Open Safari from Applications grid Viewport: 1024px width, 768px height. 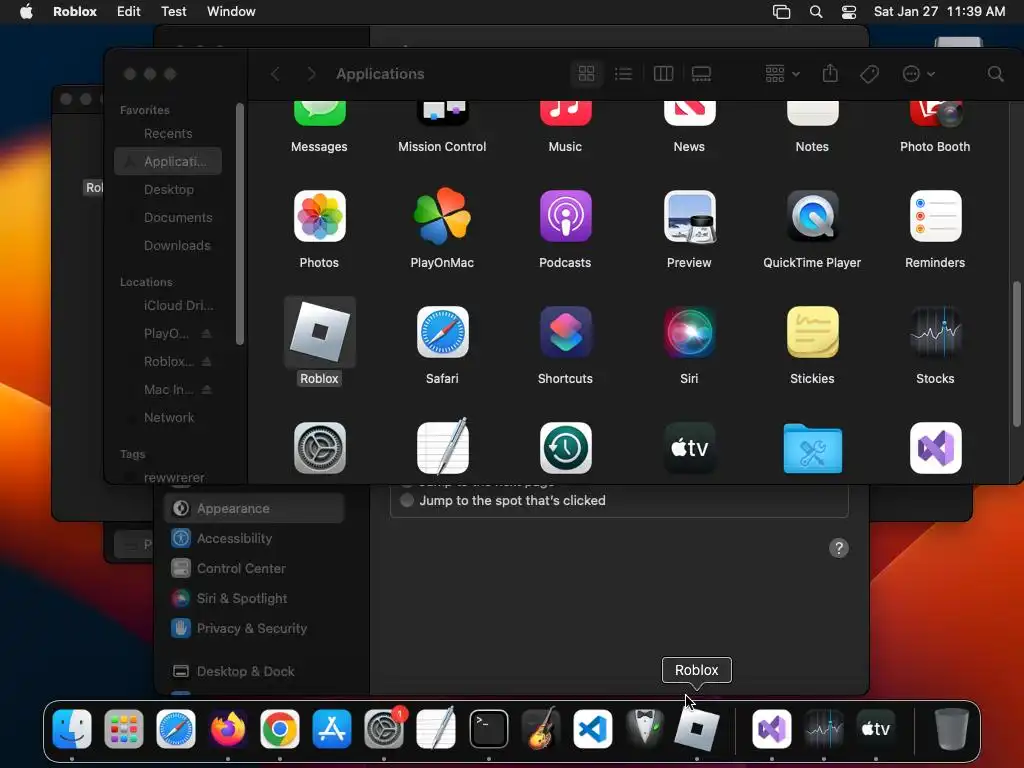click(442, 332)
